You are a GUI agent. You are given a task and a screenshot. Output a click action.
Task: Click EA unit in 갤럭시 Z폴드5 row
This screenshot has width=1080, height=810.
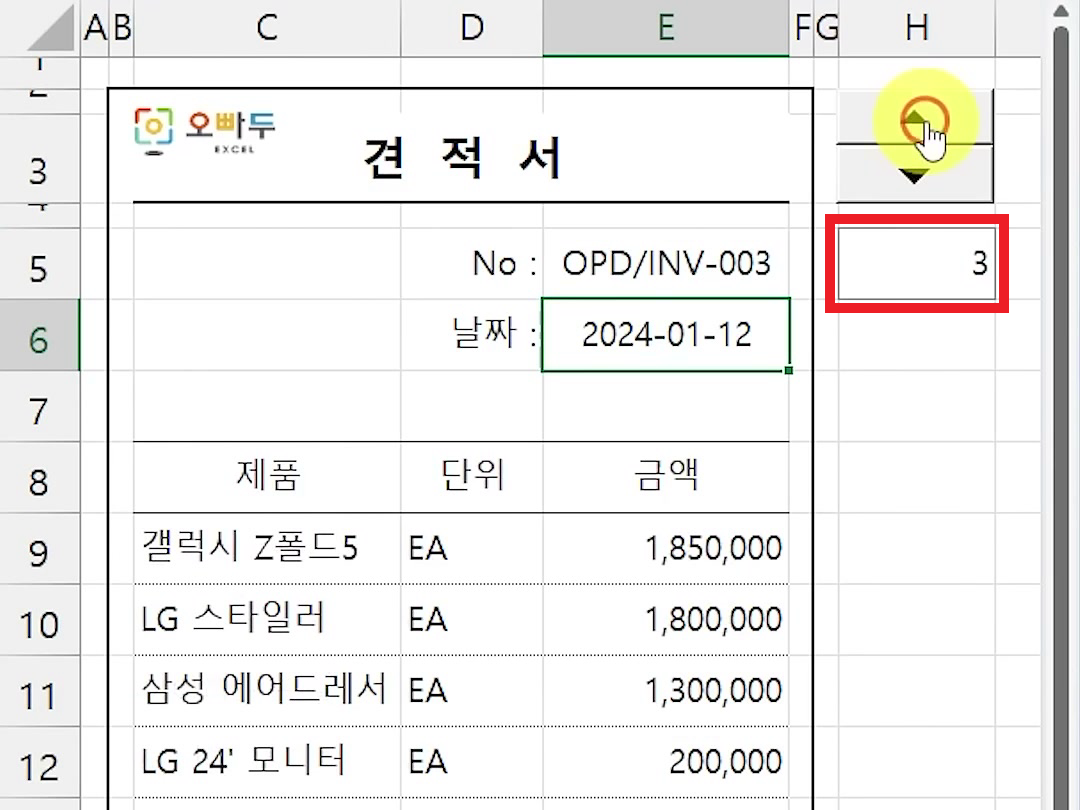pos(428,550)
